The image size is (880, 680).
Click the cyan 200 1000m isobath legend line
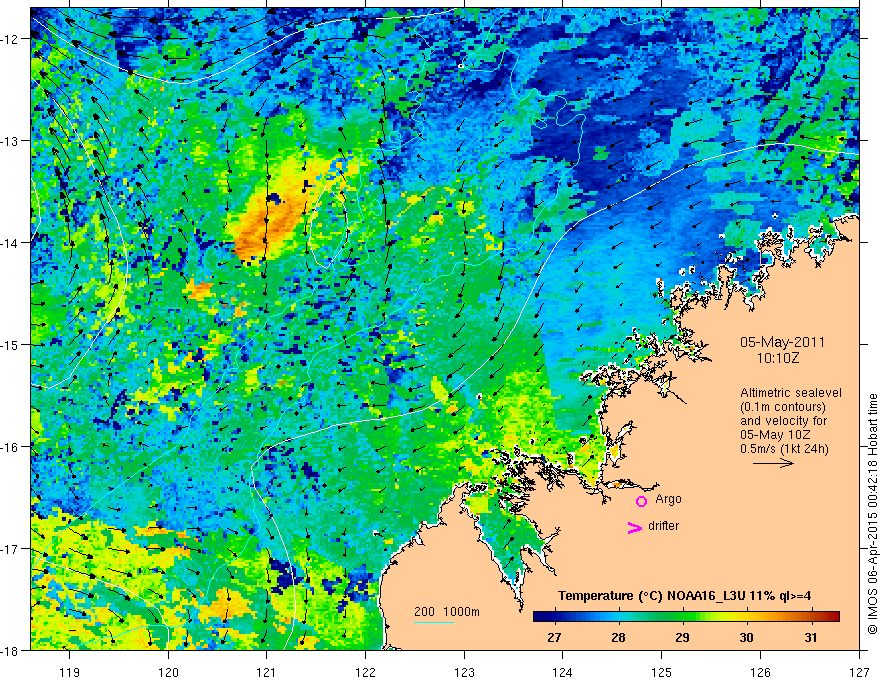pyautogui.click(x=434, y=622)
